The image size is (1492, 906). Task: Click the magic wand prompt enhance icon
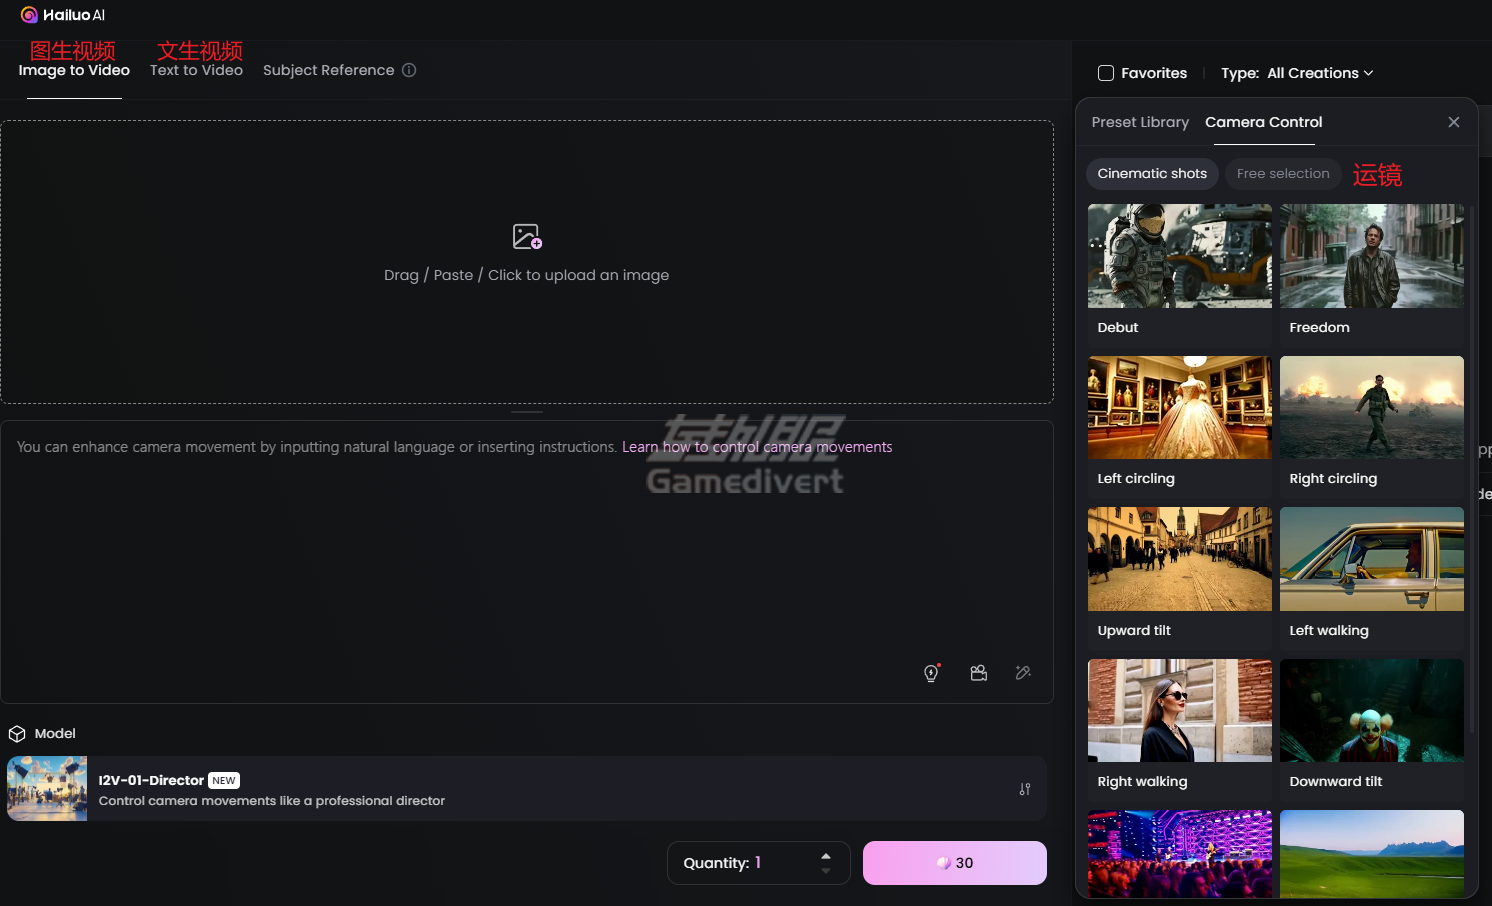tap(1023, 673)
